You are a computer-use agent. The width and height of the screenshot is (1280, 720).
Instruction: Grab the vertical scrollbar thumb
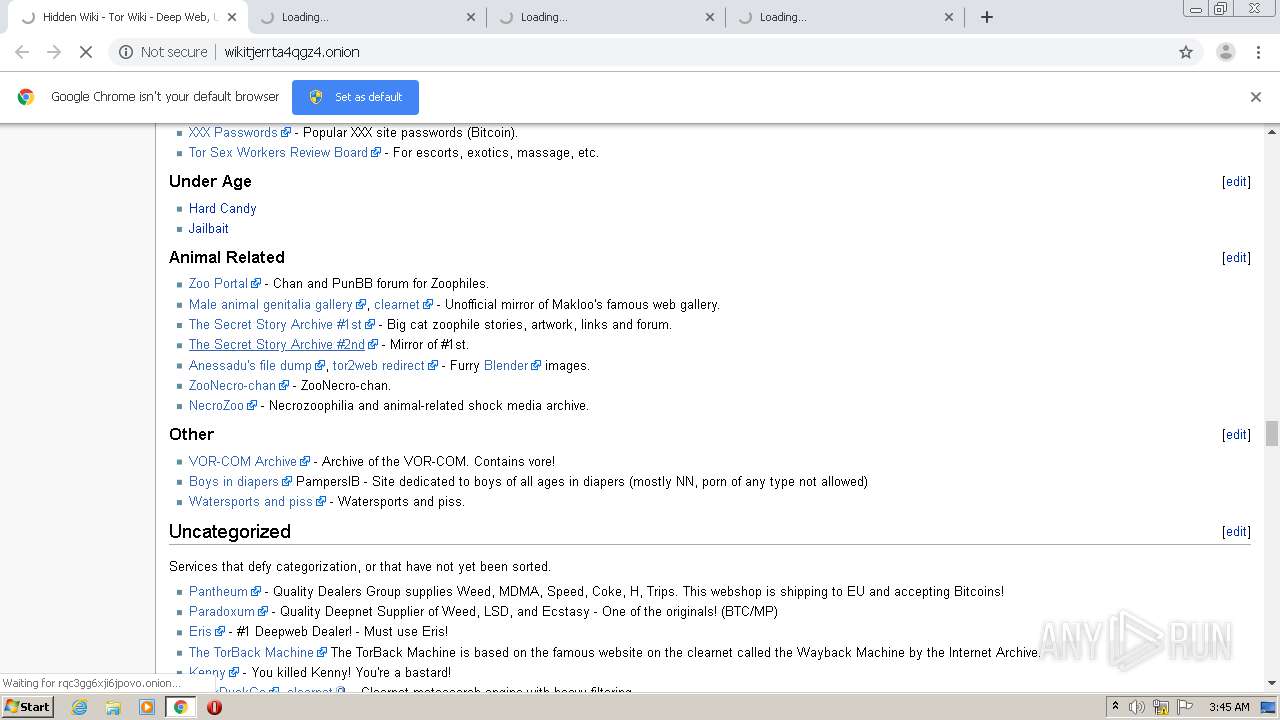(1272, 433)
